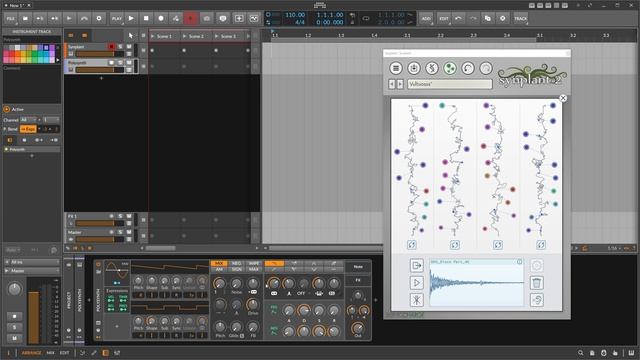Screen dimensions: 640x360
Task: Adjust the Synplant track volume slider
Action: point(100,54)
